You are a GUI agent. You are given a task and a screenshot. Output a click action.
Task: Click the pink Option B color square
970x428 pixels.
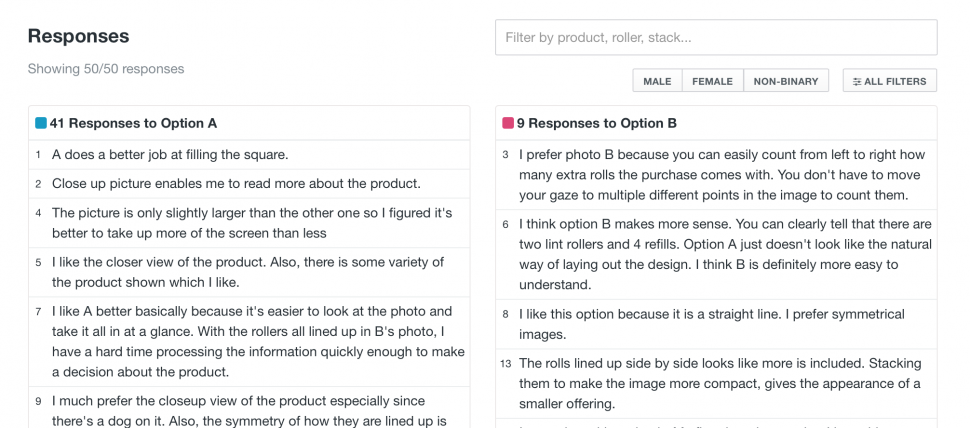(x=508, y=123)
